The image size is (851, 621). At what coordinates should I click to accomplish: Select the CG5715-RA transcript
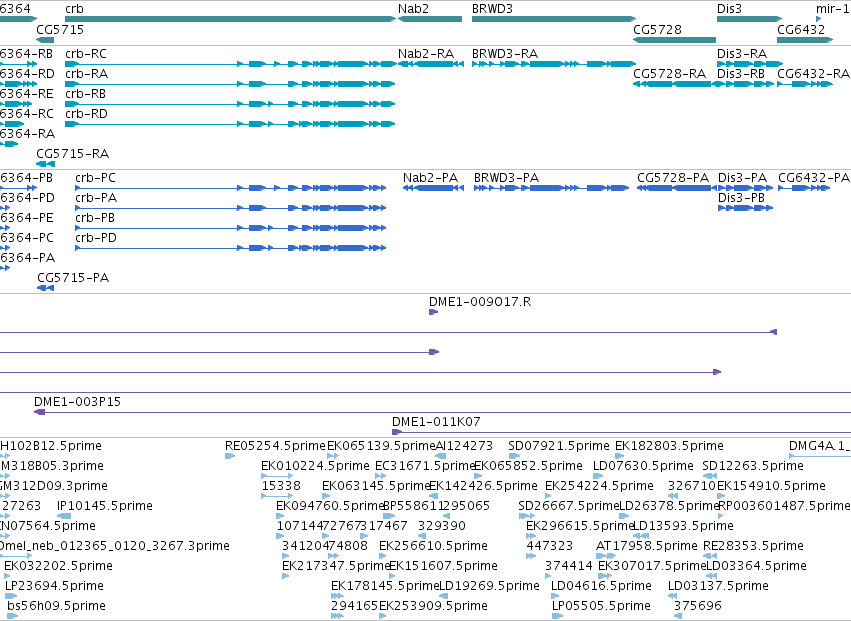tap(46, 164)
